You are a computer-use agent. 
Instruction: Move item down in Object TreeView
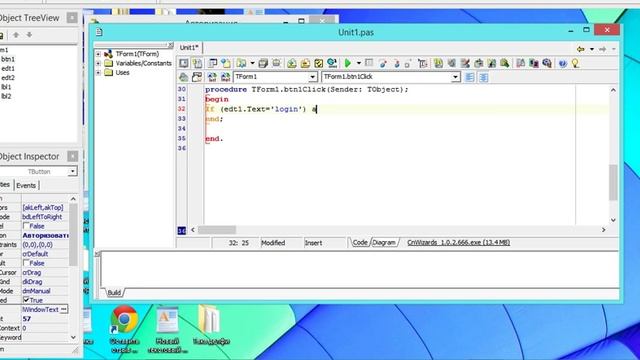[29, 35]
